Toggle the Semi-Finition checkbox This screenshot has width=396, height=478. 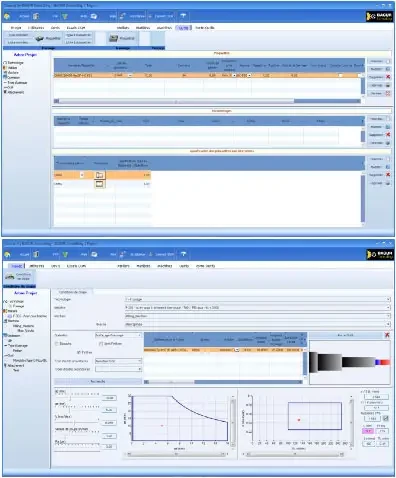[x=101, y=344]
